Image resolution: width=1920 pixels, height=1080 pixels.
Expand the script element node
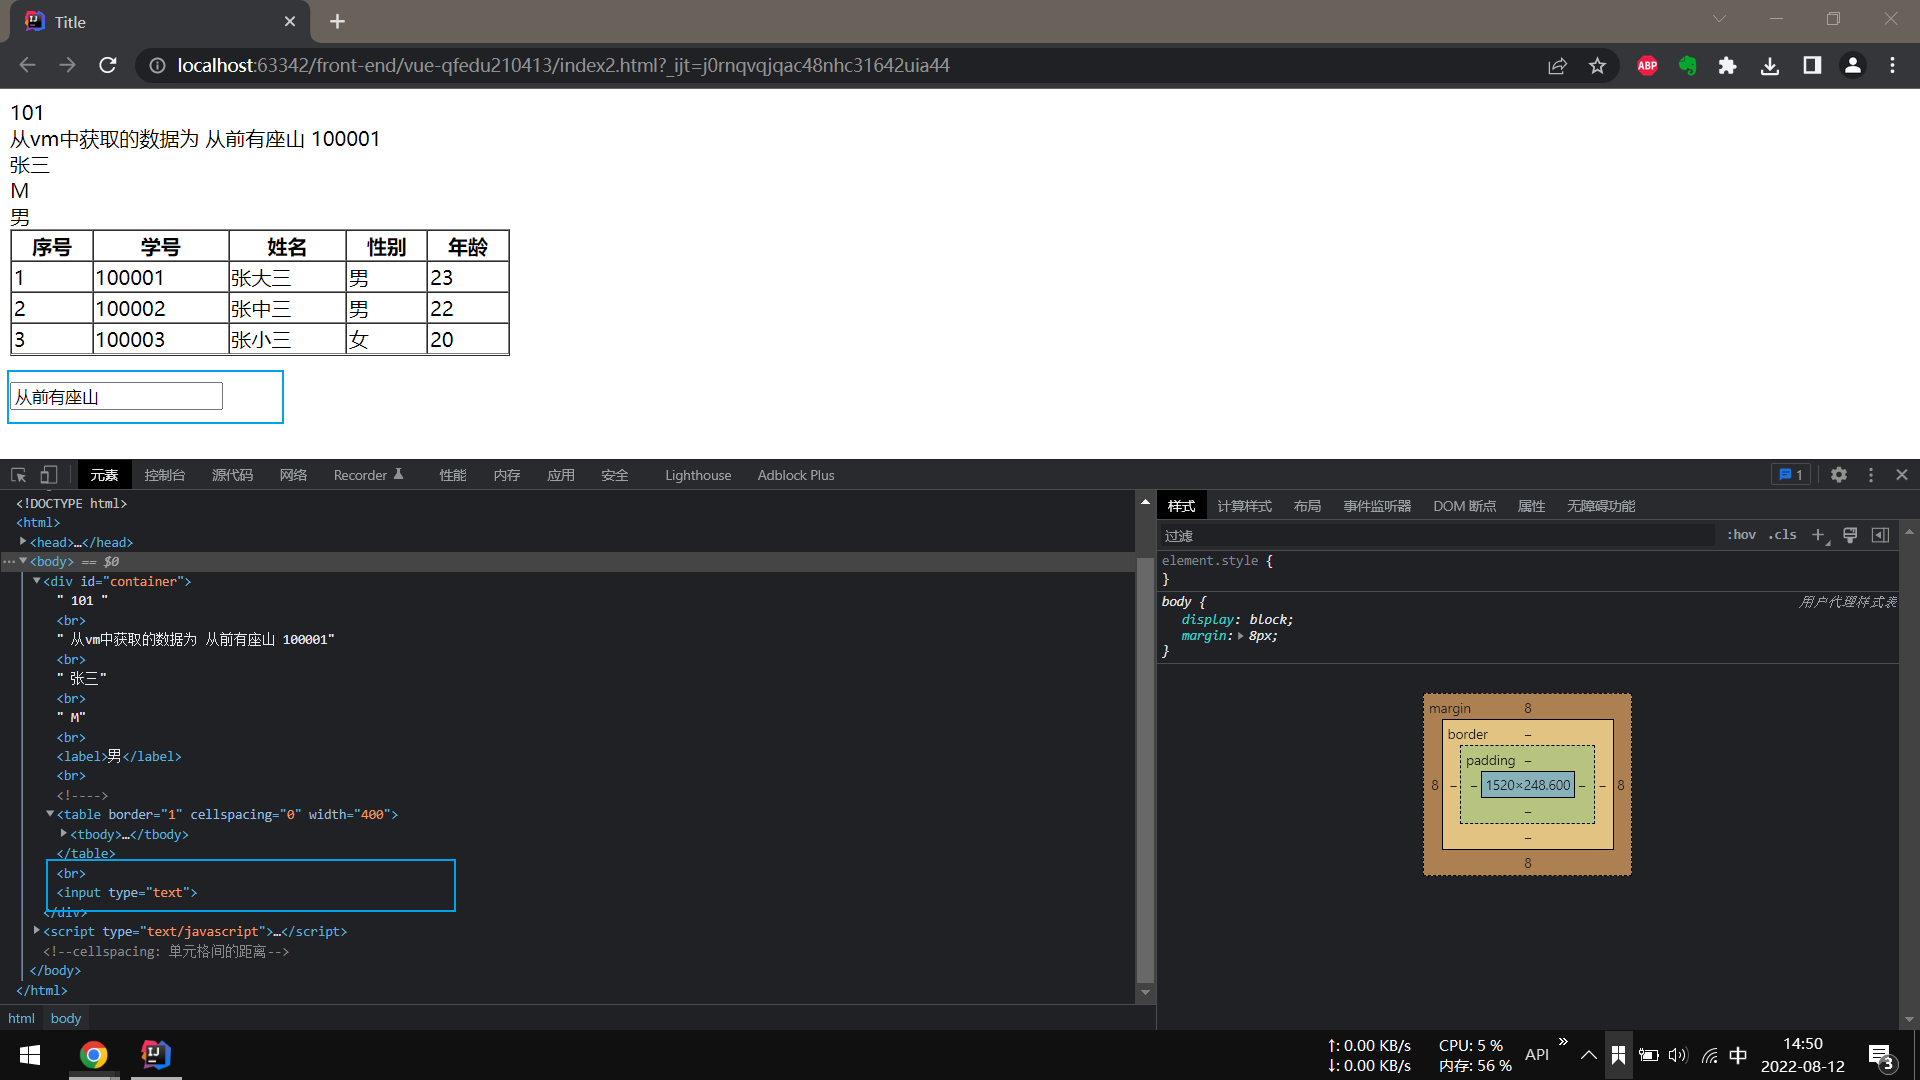[x=37, y=930]
